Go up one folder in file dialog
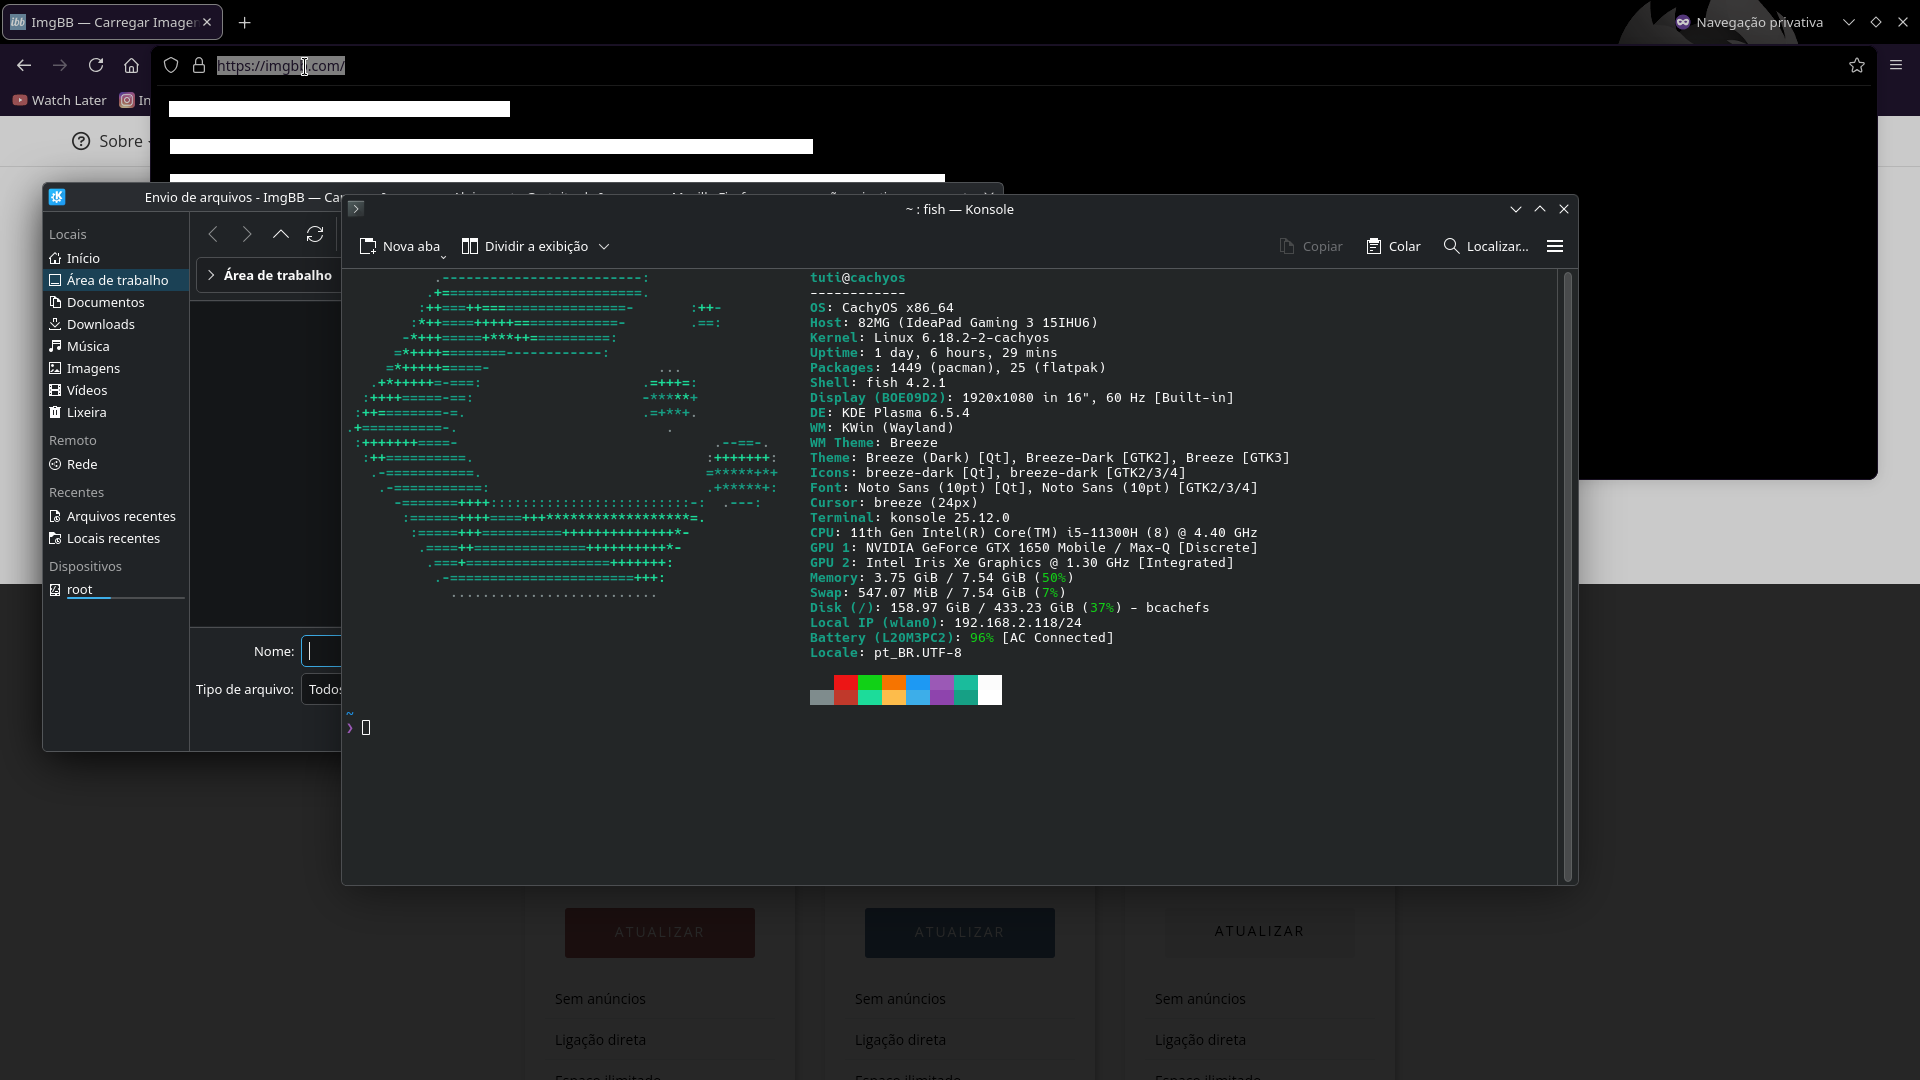 [281, 234]
